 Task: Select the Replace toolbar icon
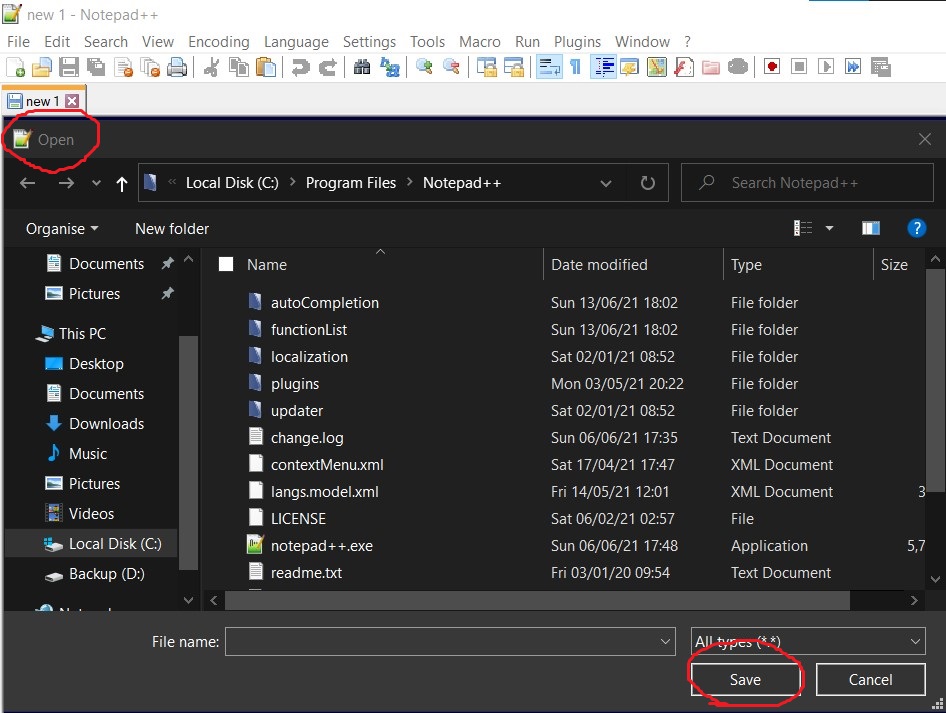[388, 66]
